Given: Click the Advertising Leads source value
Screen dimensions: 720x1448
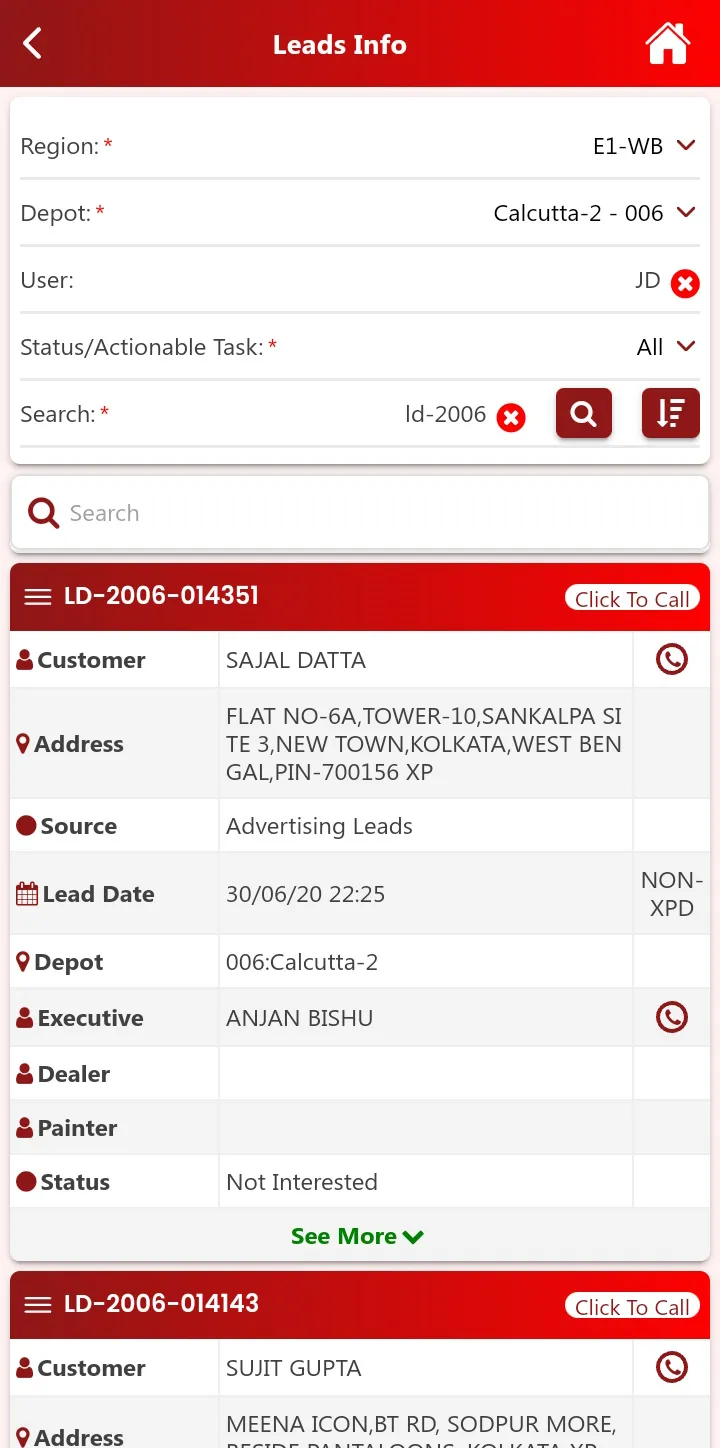Looking at the screenshot, I should 319,826.
